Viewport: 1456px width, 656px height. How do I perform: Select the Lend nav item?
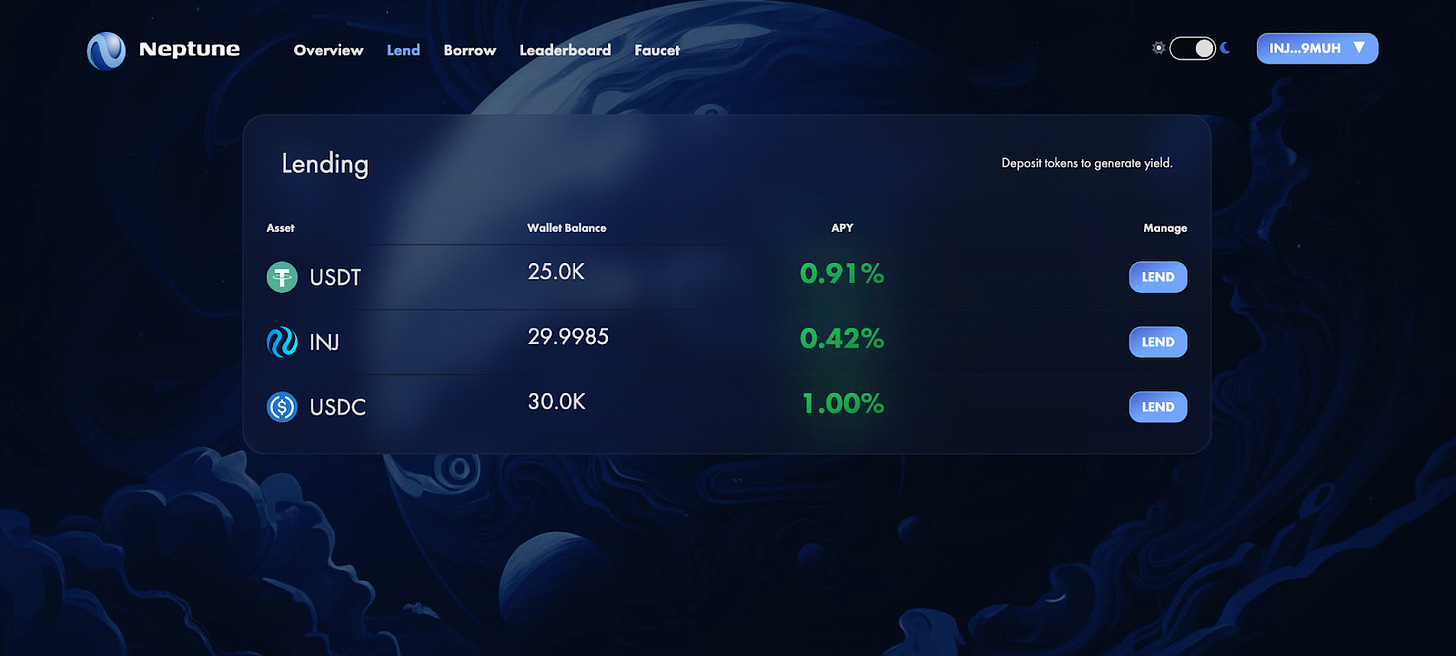click(403, 50)
